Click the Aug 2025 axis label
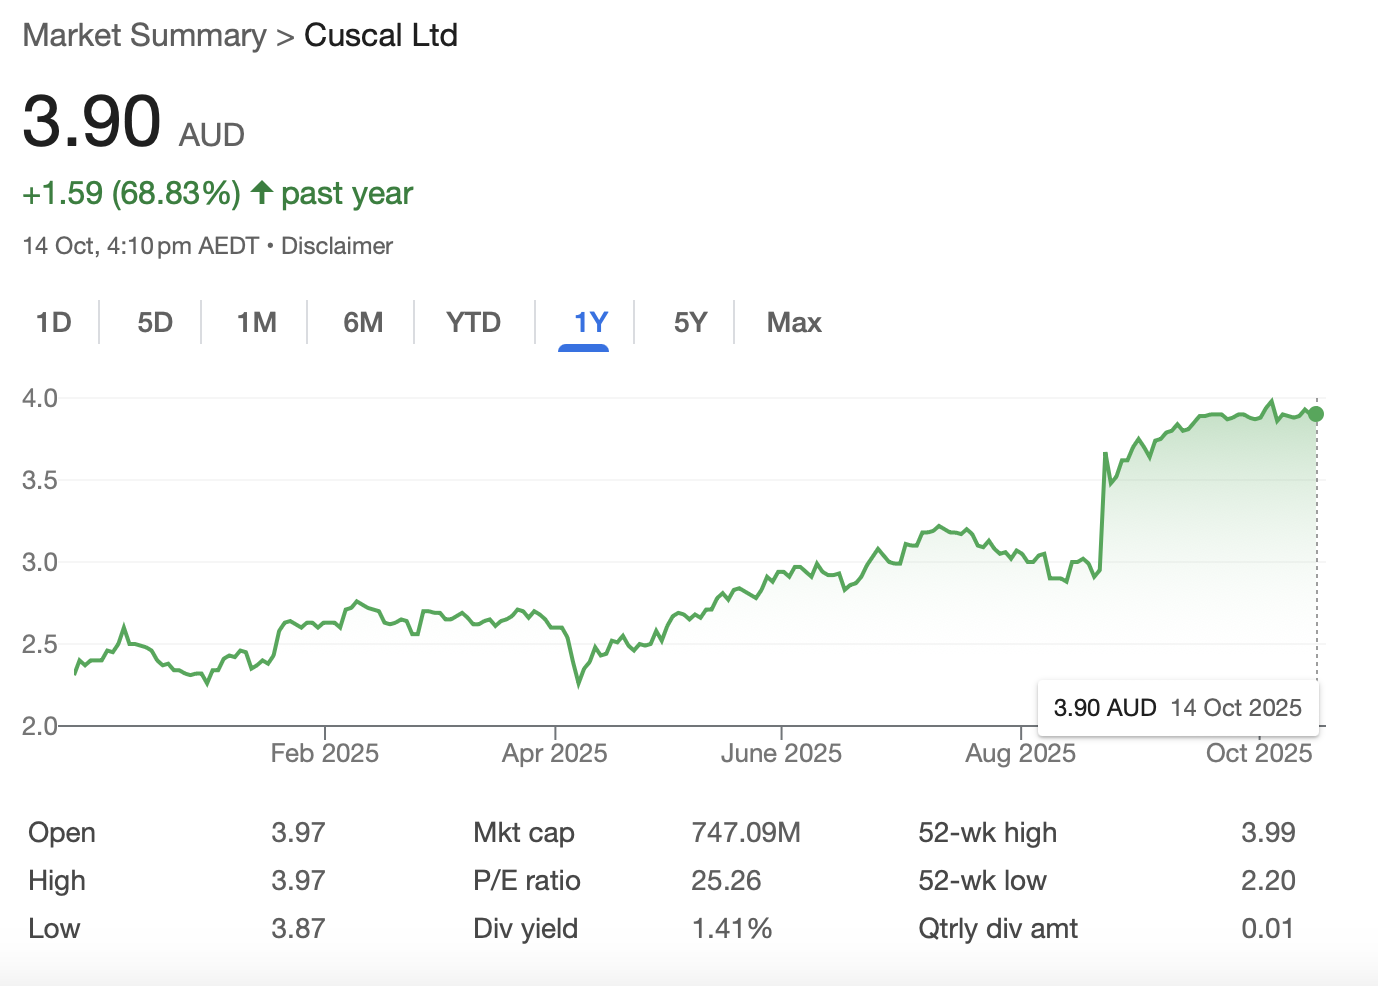The width and height of the screenshot is (1378, 986). [x=1020, y=753]
